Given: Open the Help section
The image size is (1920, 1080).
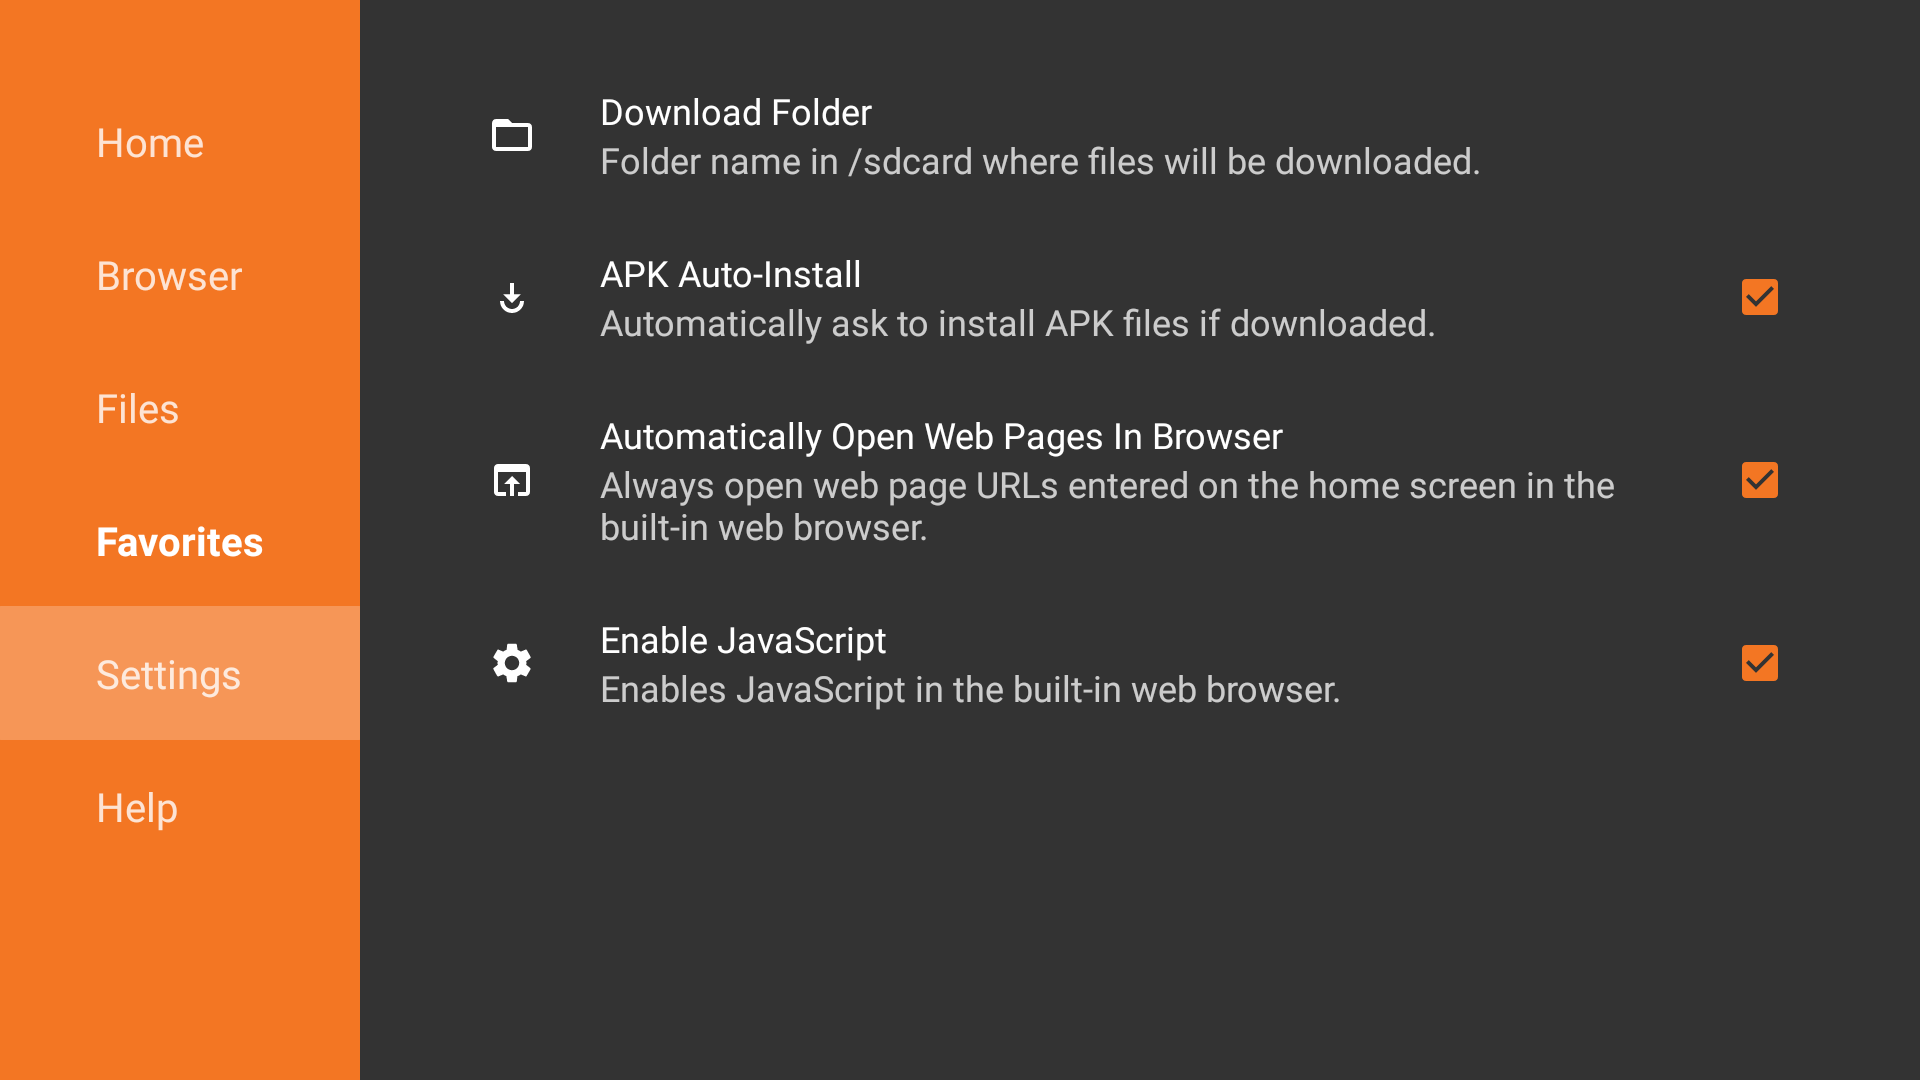Looking at the screenshot, I should click(x=137, y=808).
